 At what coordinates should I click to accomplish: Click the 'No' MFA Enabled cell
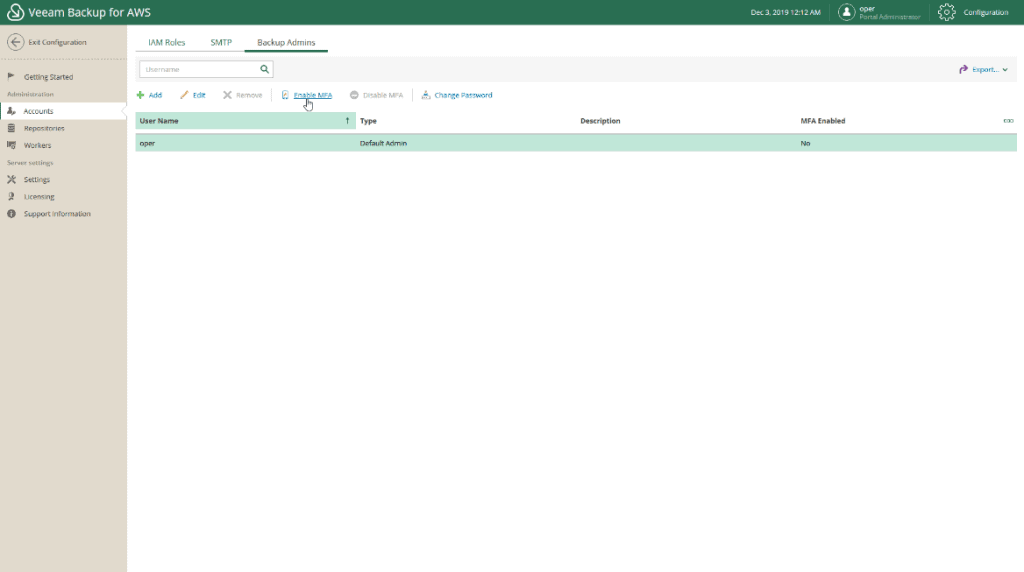point(805,143)
